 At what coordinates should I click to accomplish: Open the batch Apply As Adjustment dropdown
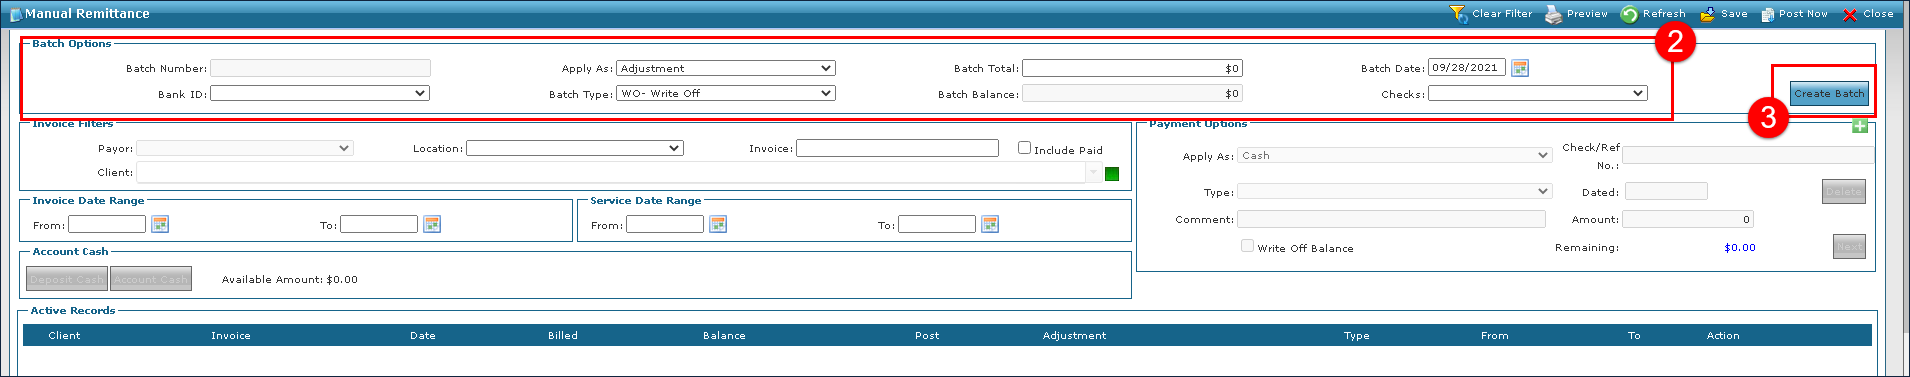[726, 68]
